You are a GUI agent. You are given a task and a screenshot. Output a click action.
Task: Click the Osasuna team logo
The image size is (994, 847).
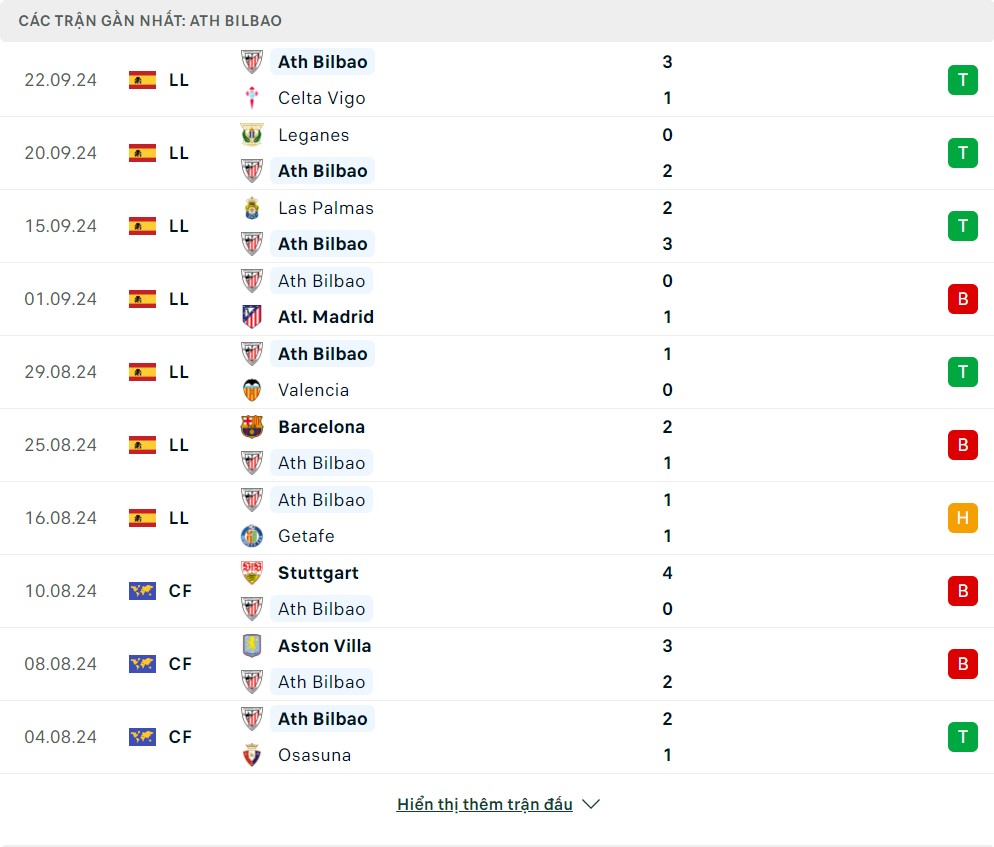(252, 755)
